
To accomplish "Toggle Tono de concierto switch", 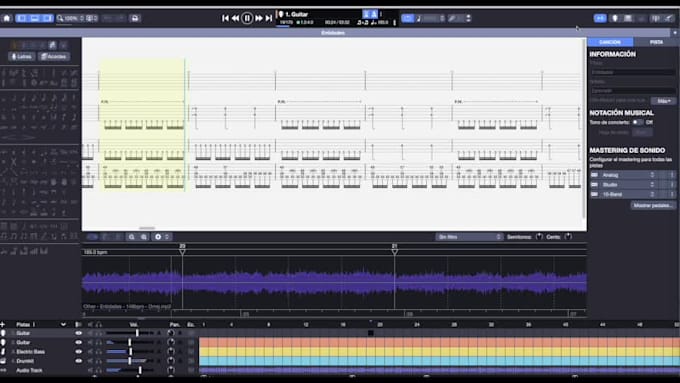I will point(637,122).
